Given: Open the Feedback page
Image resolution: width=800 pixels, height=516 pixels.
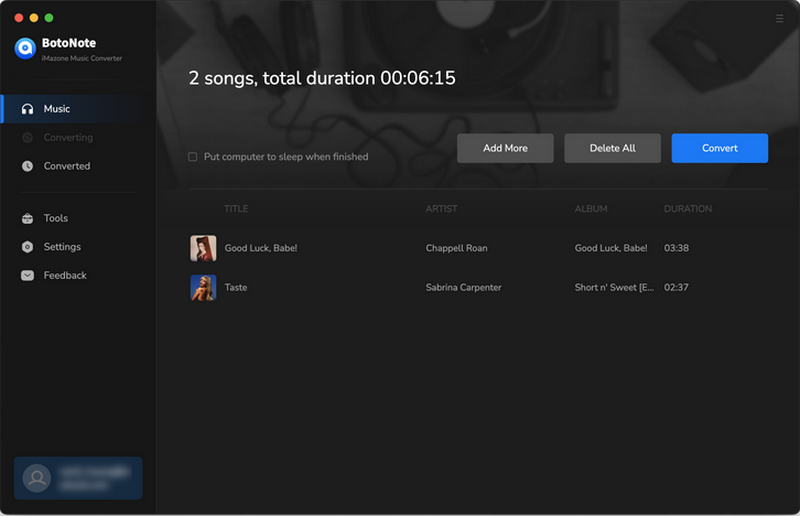Looking at the screenshot, I should 79,276.
